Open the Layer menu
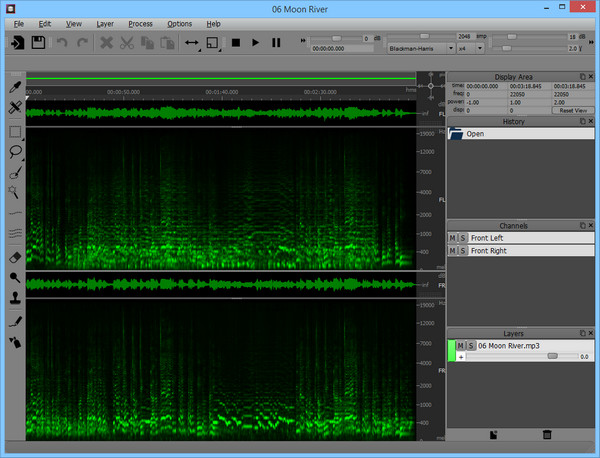Screen dimensions: 600x458 pyautogui.click(x=105, y=23)
